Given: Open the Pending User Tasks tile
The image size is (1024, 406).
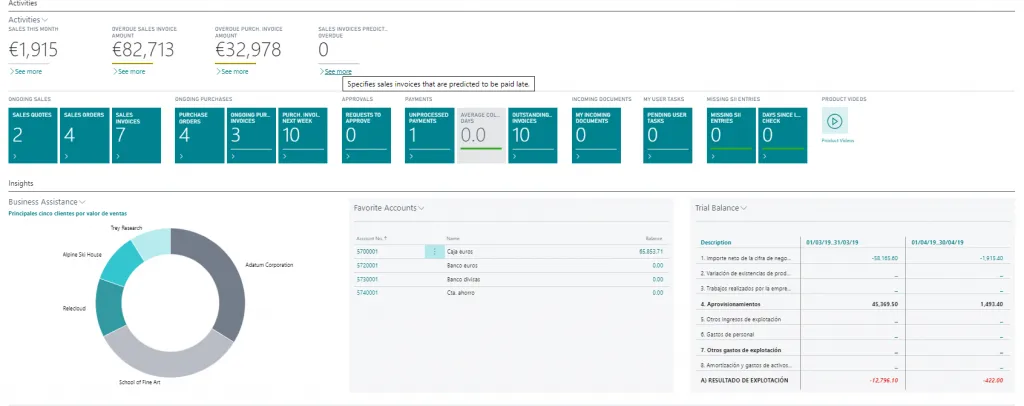Looking at the screenshot, I should (667, 135).
